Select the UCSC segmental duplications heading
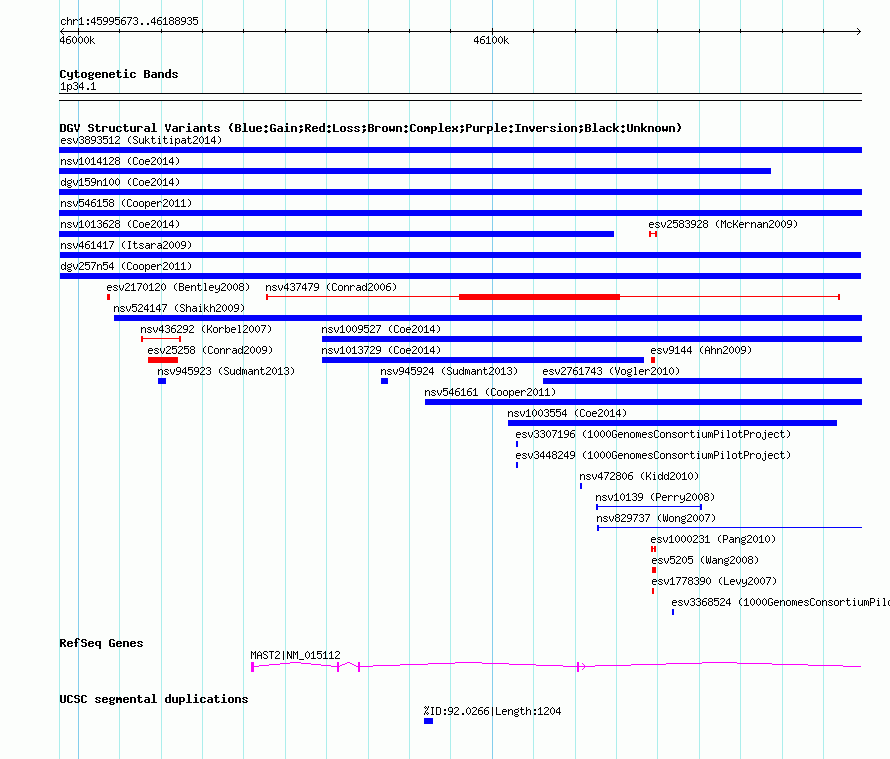The height and width of the screenshot is (759, 890). (x=154, y=699)
